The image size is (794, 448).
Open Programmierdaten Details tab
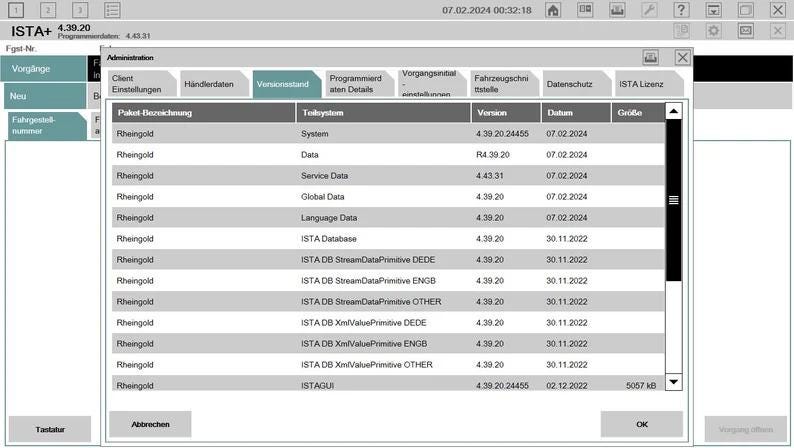pyautogui.click(x=359, y=84)
